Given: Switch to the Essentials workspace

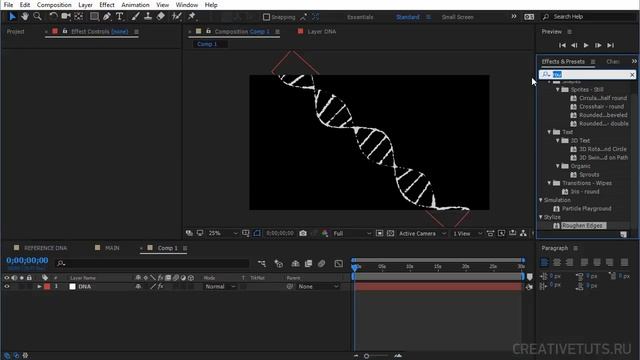Looking at the screenshot, I should tap(360, 17).
